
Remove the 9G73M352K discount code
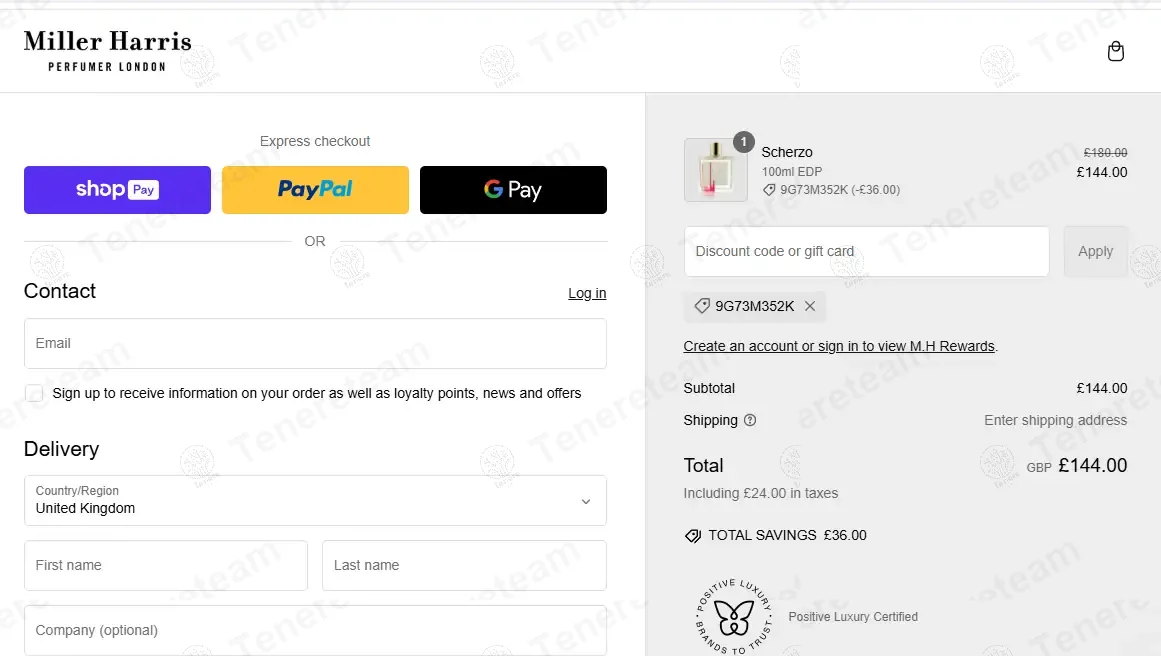point(810,307)
